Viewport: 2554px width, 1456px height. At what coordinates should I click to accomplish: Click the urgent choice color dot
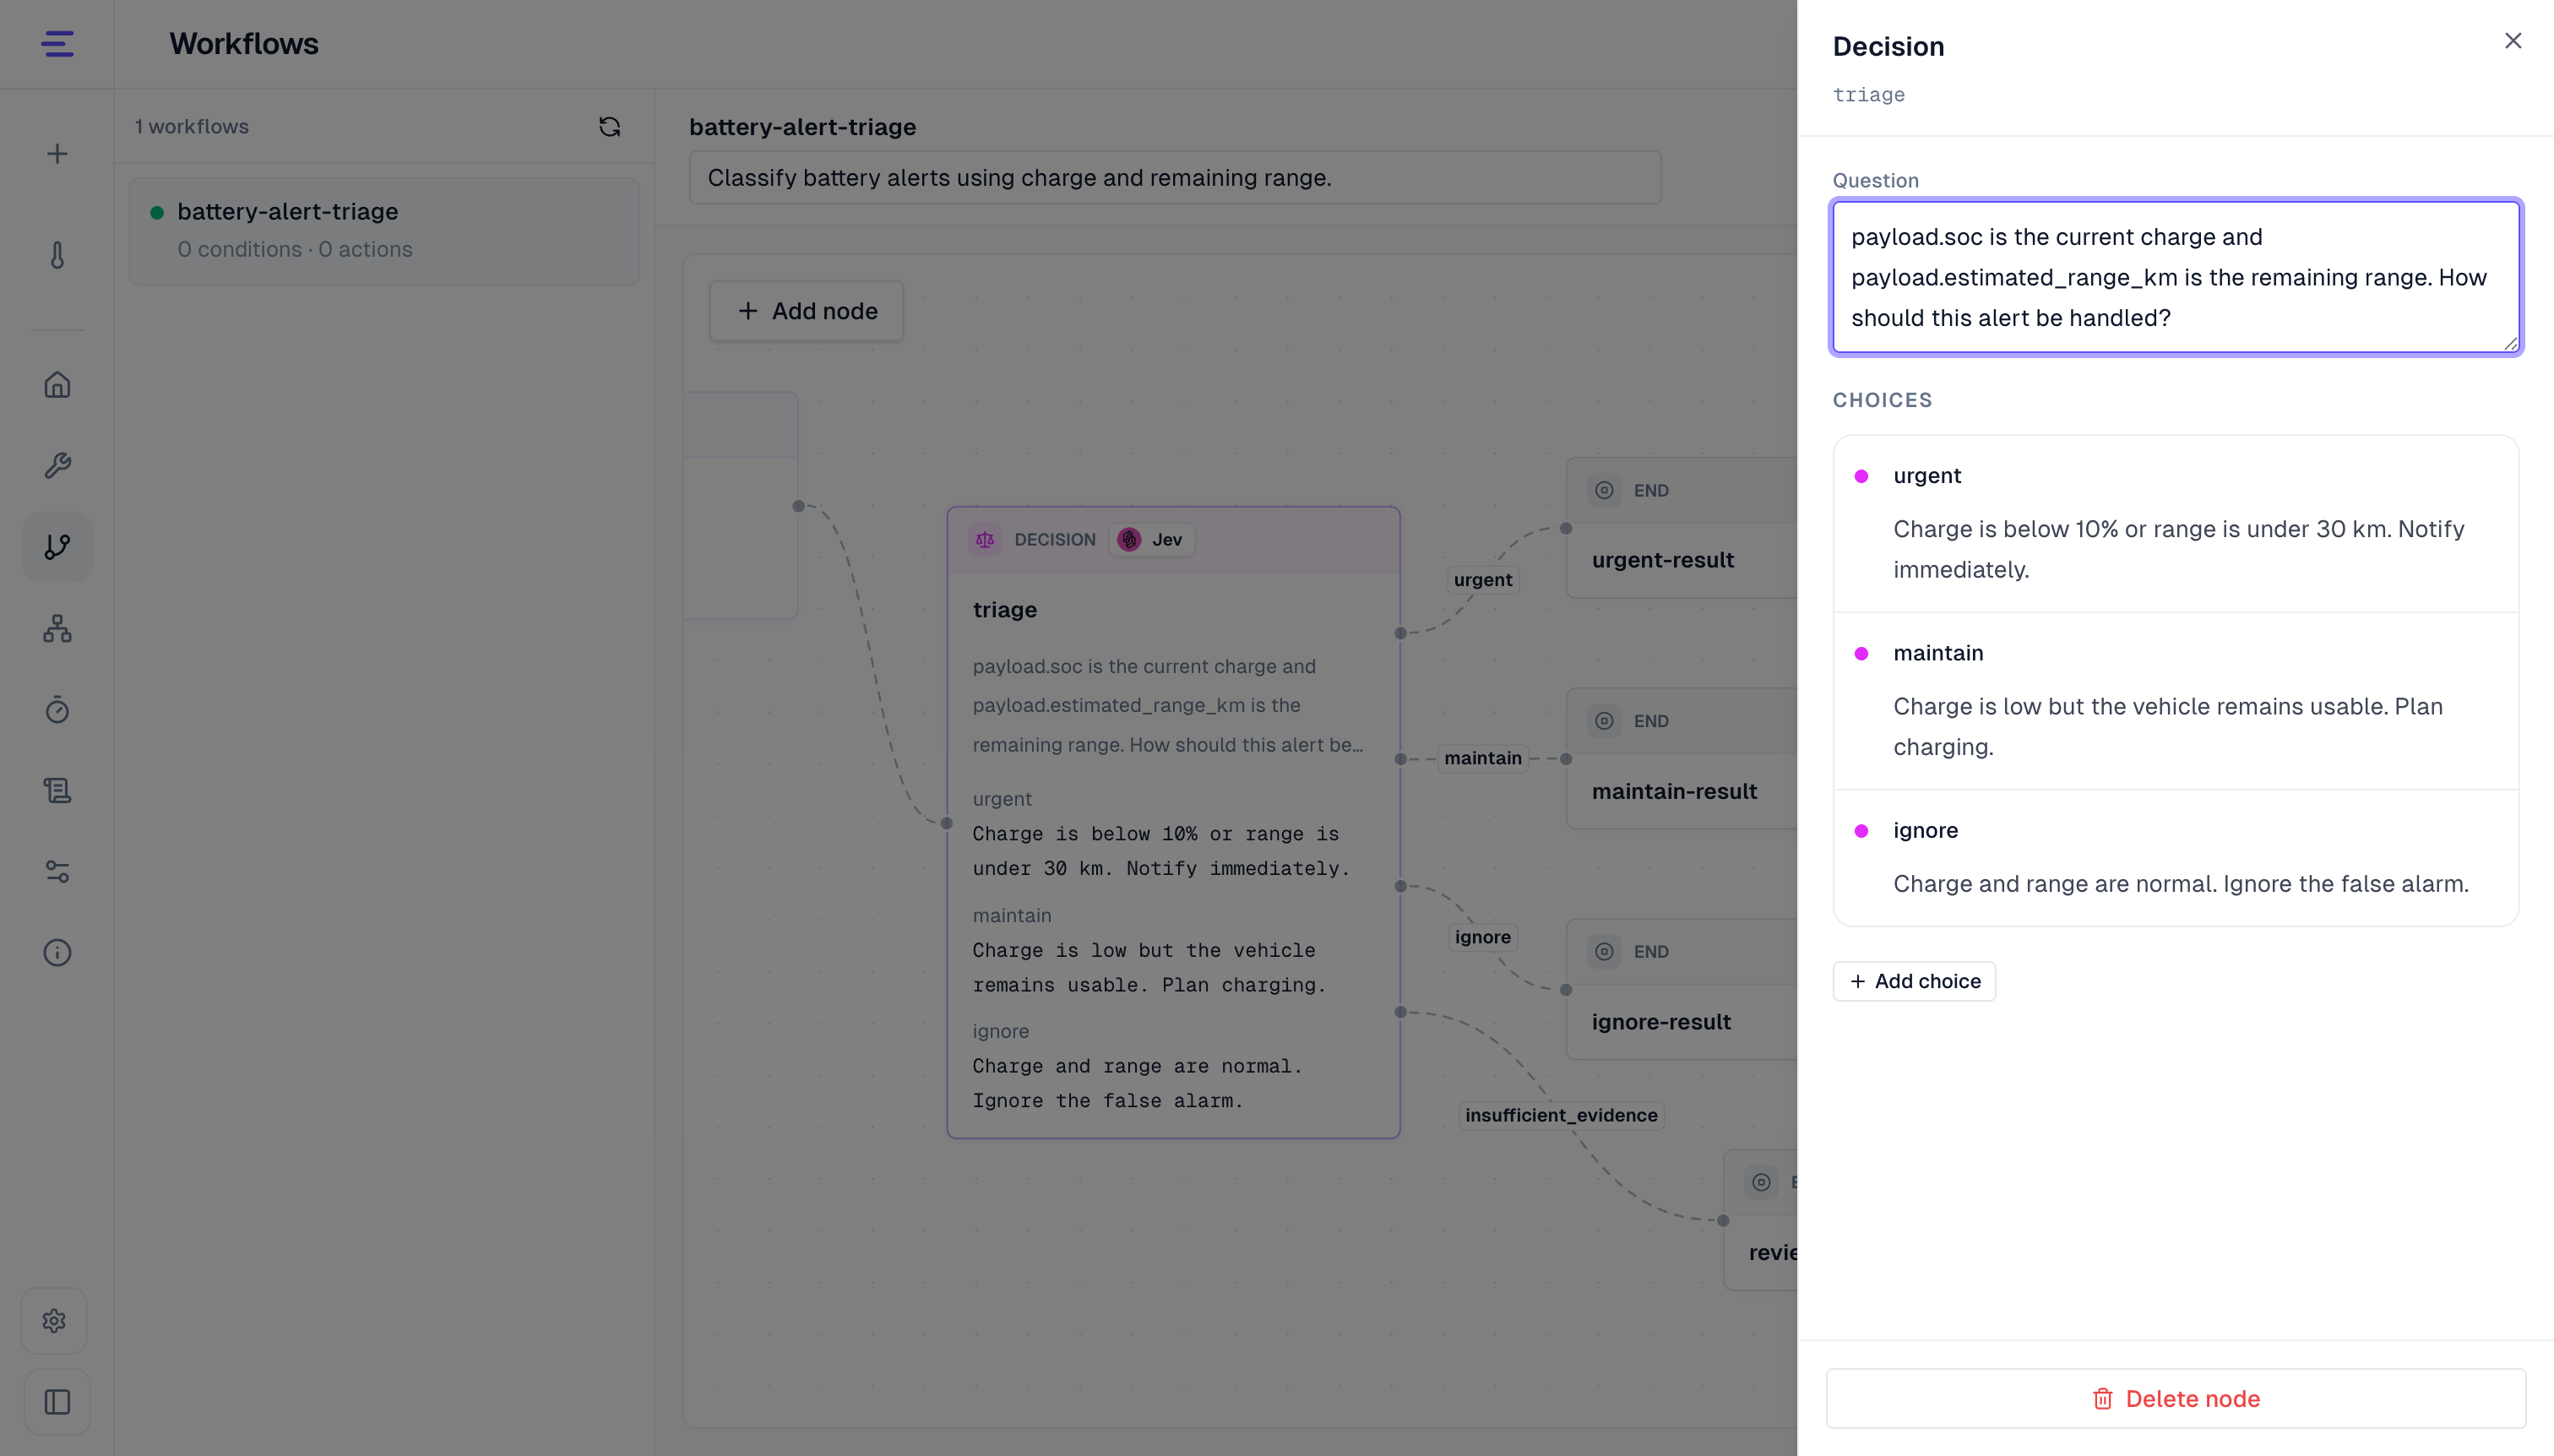coord(1861,476)
